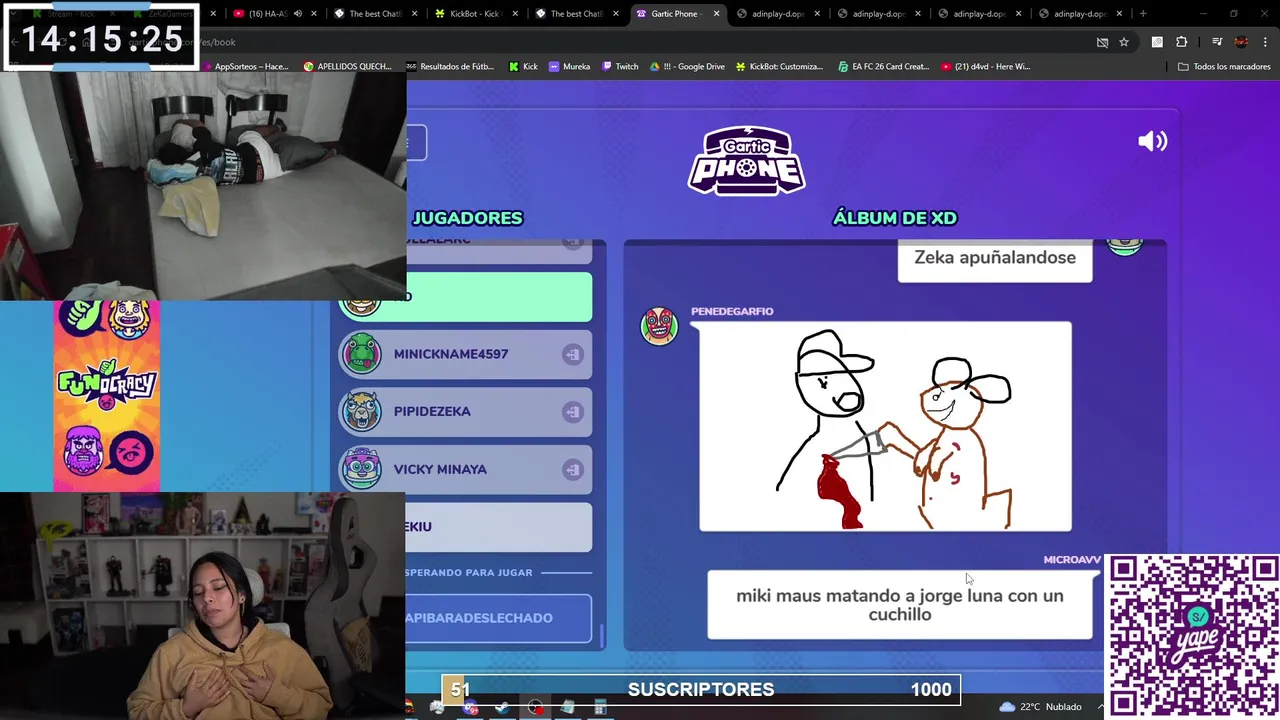
Task: Open the EA FC 26 Card Creat bookmark
Action: (x=883, y=66)
